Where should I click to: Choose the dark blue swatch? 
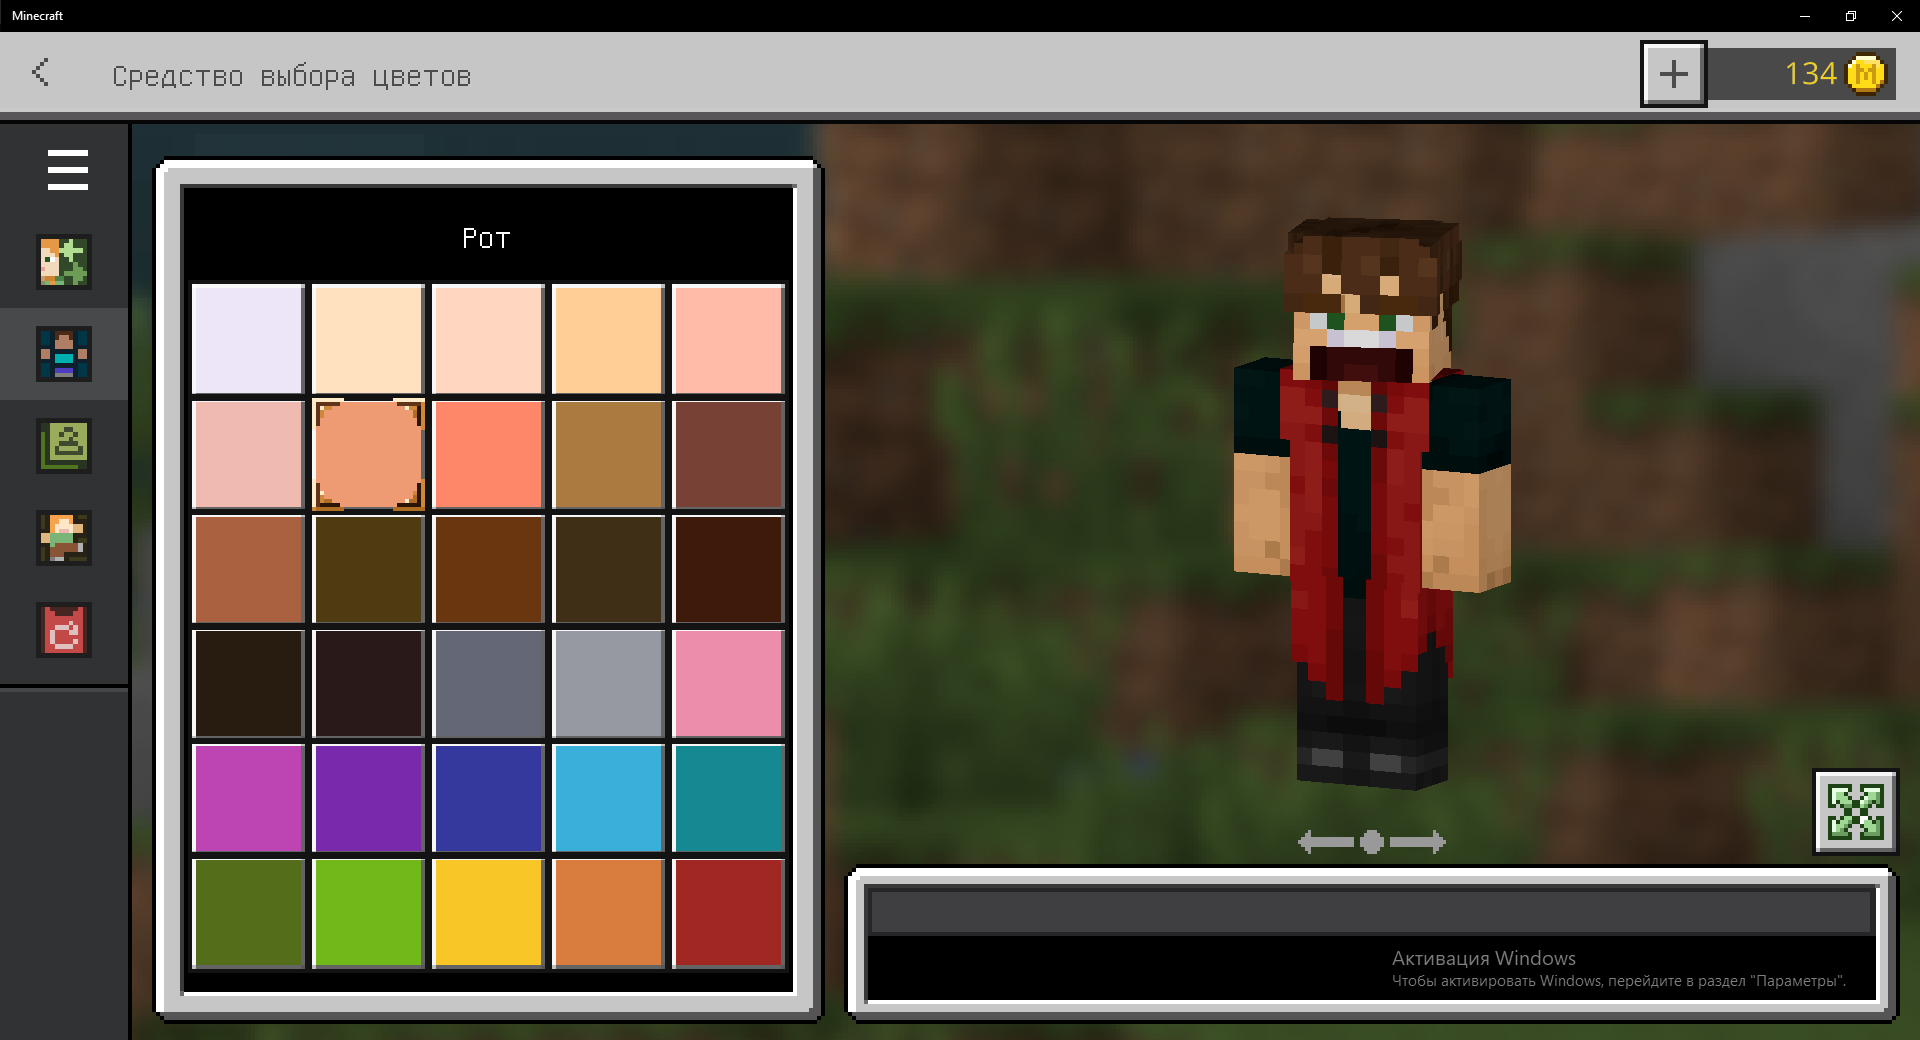488,798
